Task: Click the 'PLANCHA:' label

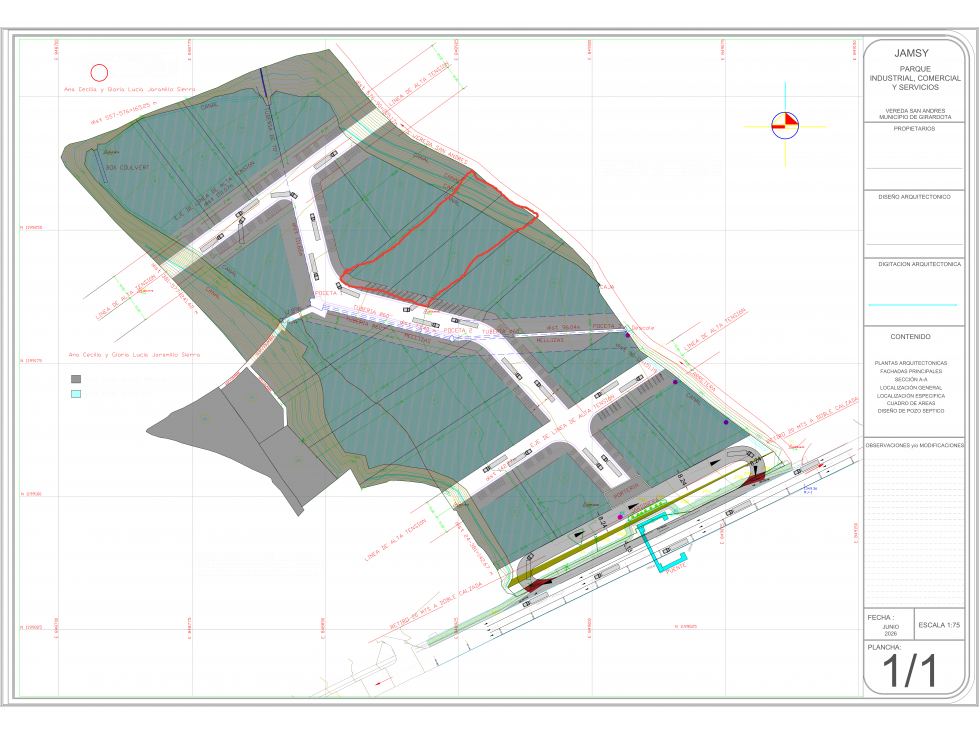Action: click(x=884, y=647)
